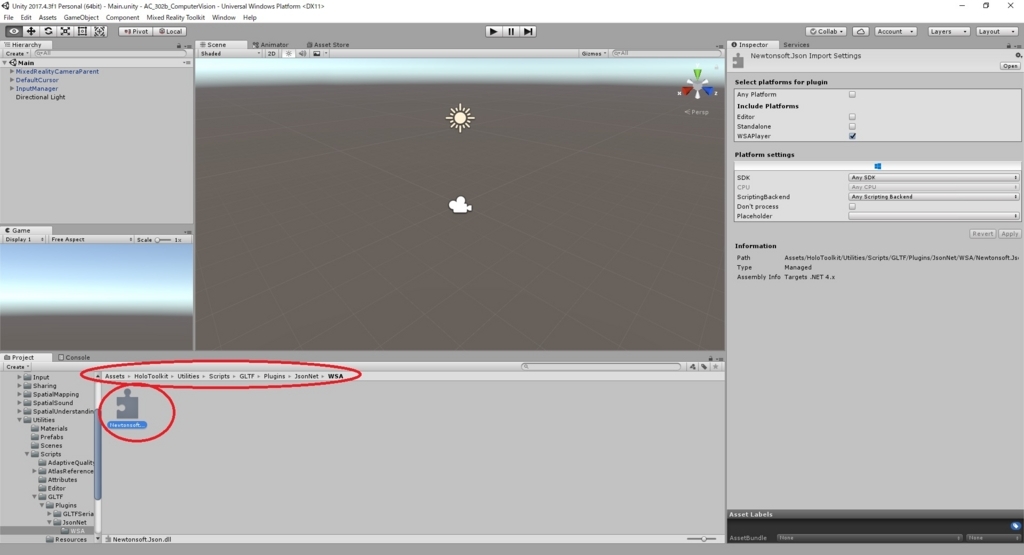Toggle scene audio icon
This screenshot has width=1024, height=555.
click(302, 54)
